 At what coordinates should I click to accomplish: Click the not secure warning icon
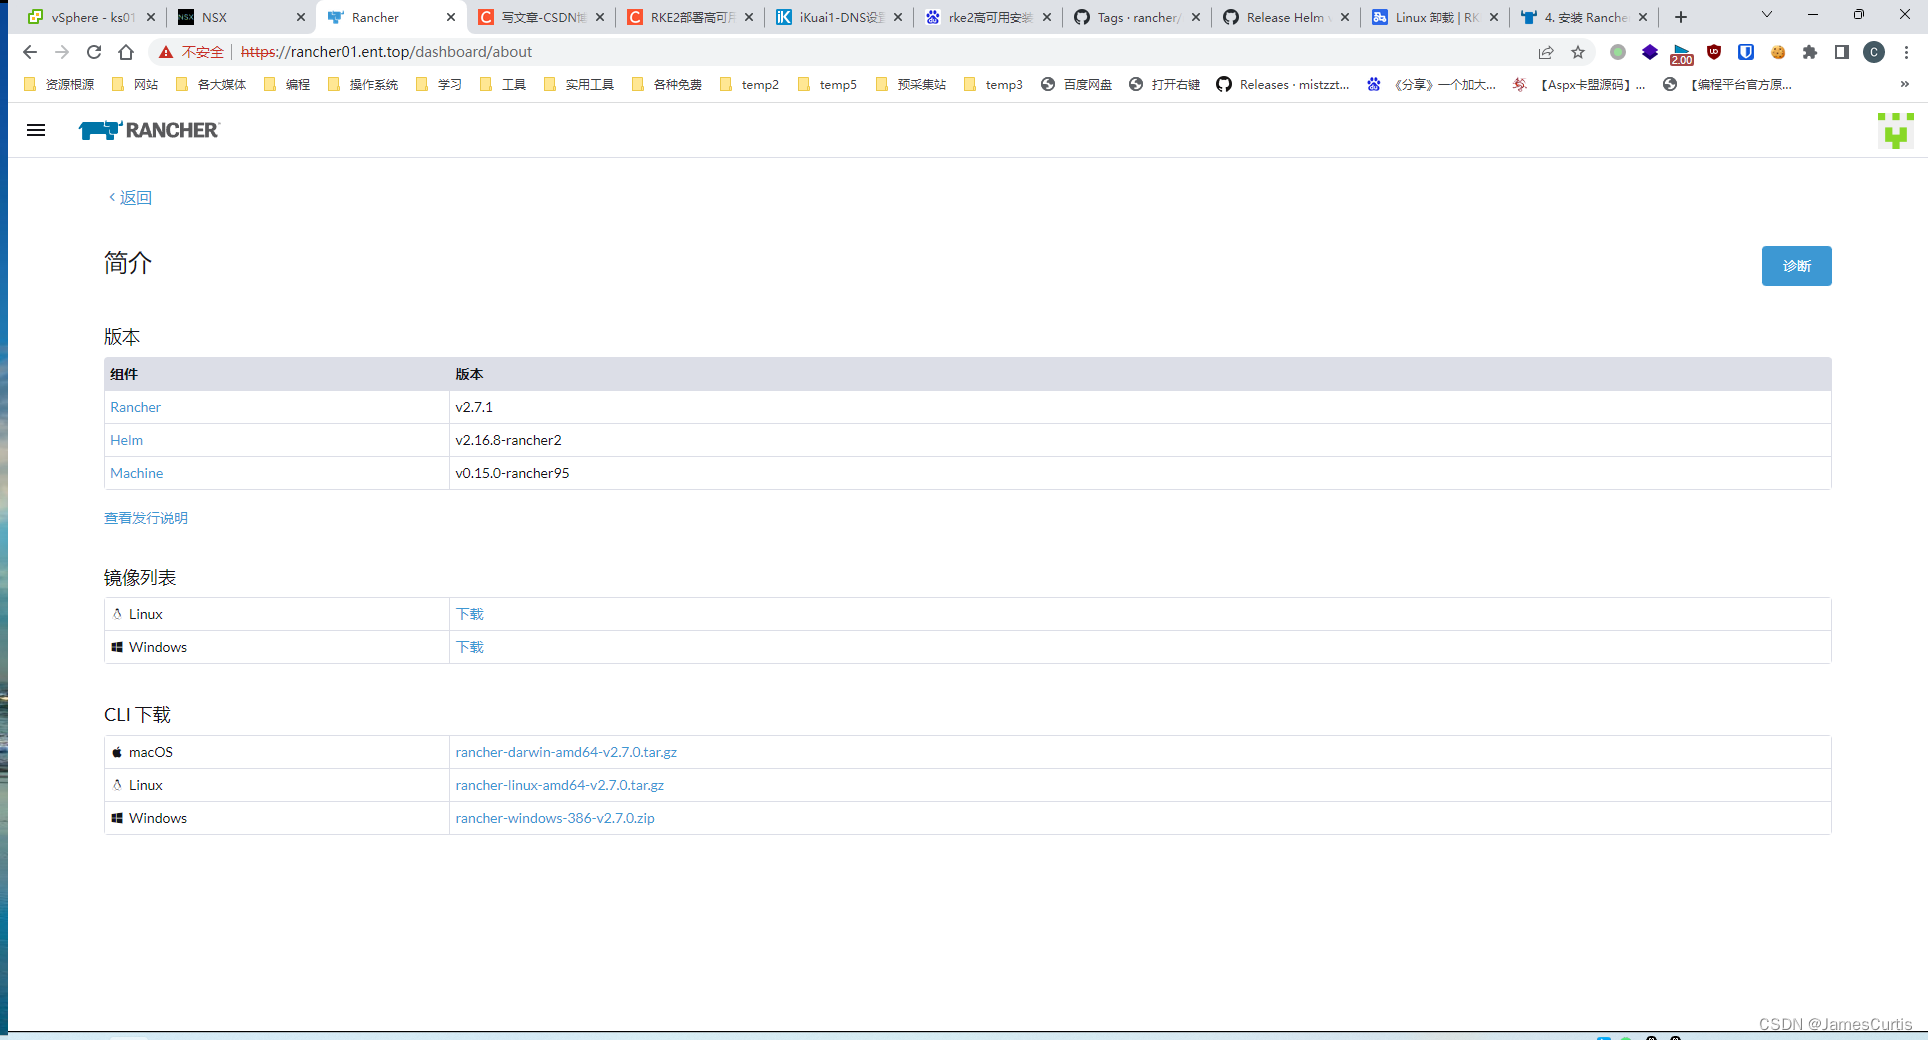[166, 52]
